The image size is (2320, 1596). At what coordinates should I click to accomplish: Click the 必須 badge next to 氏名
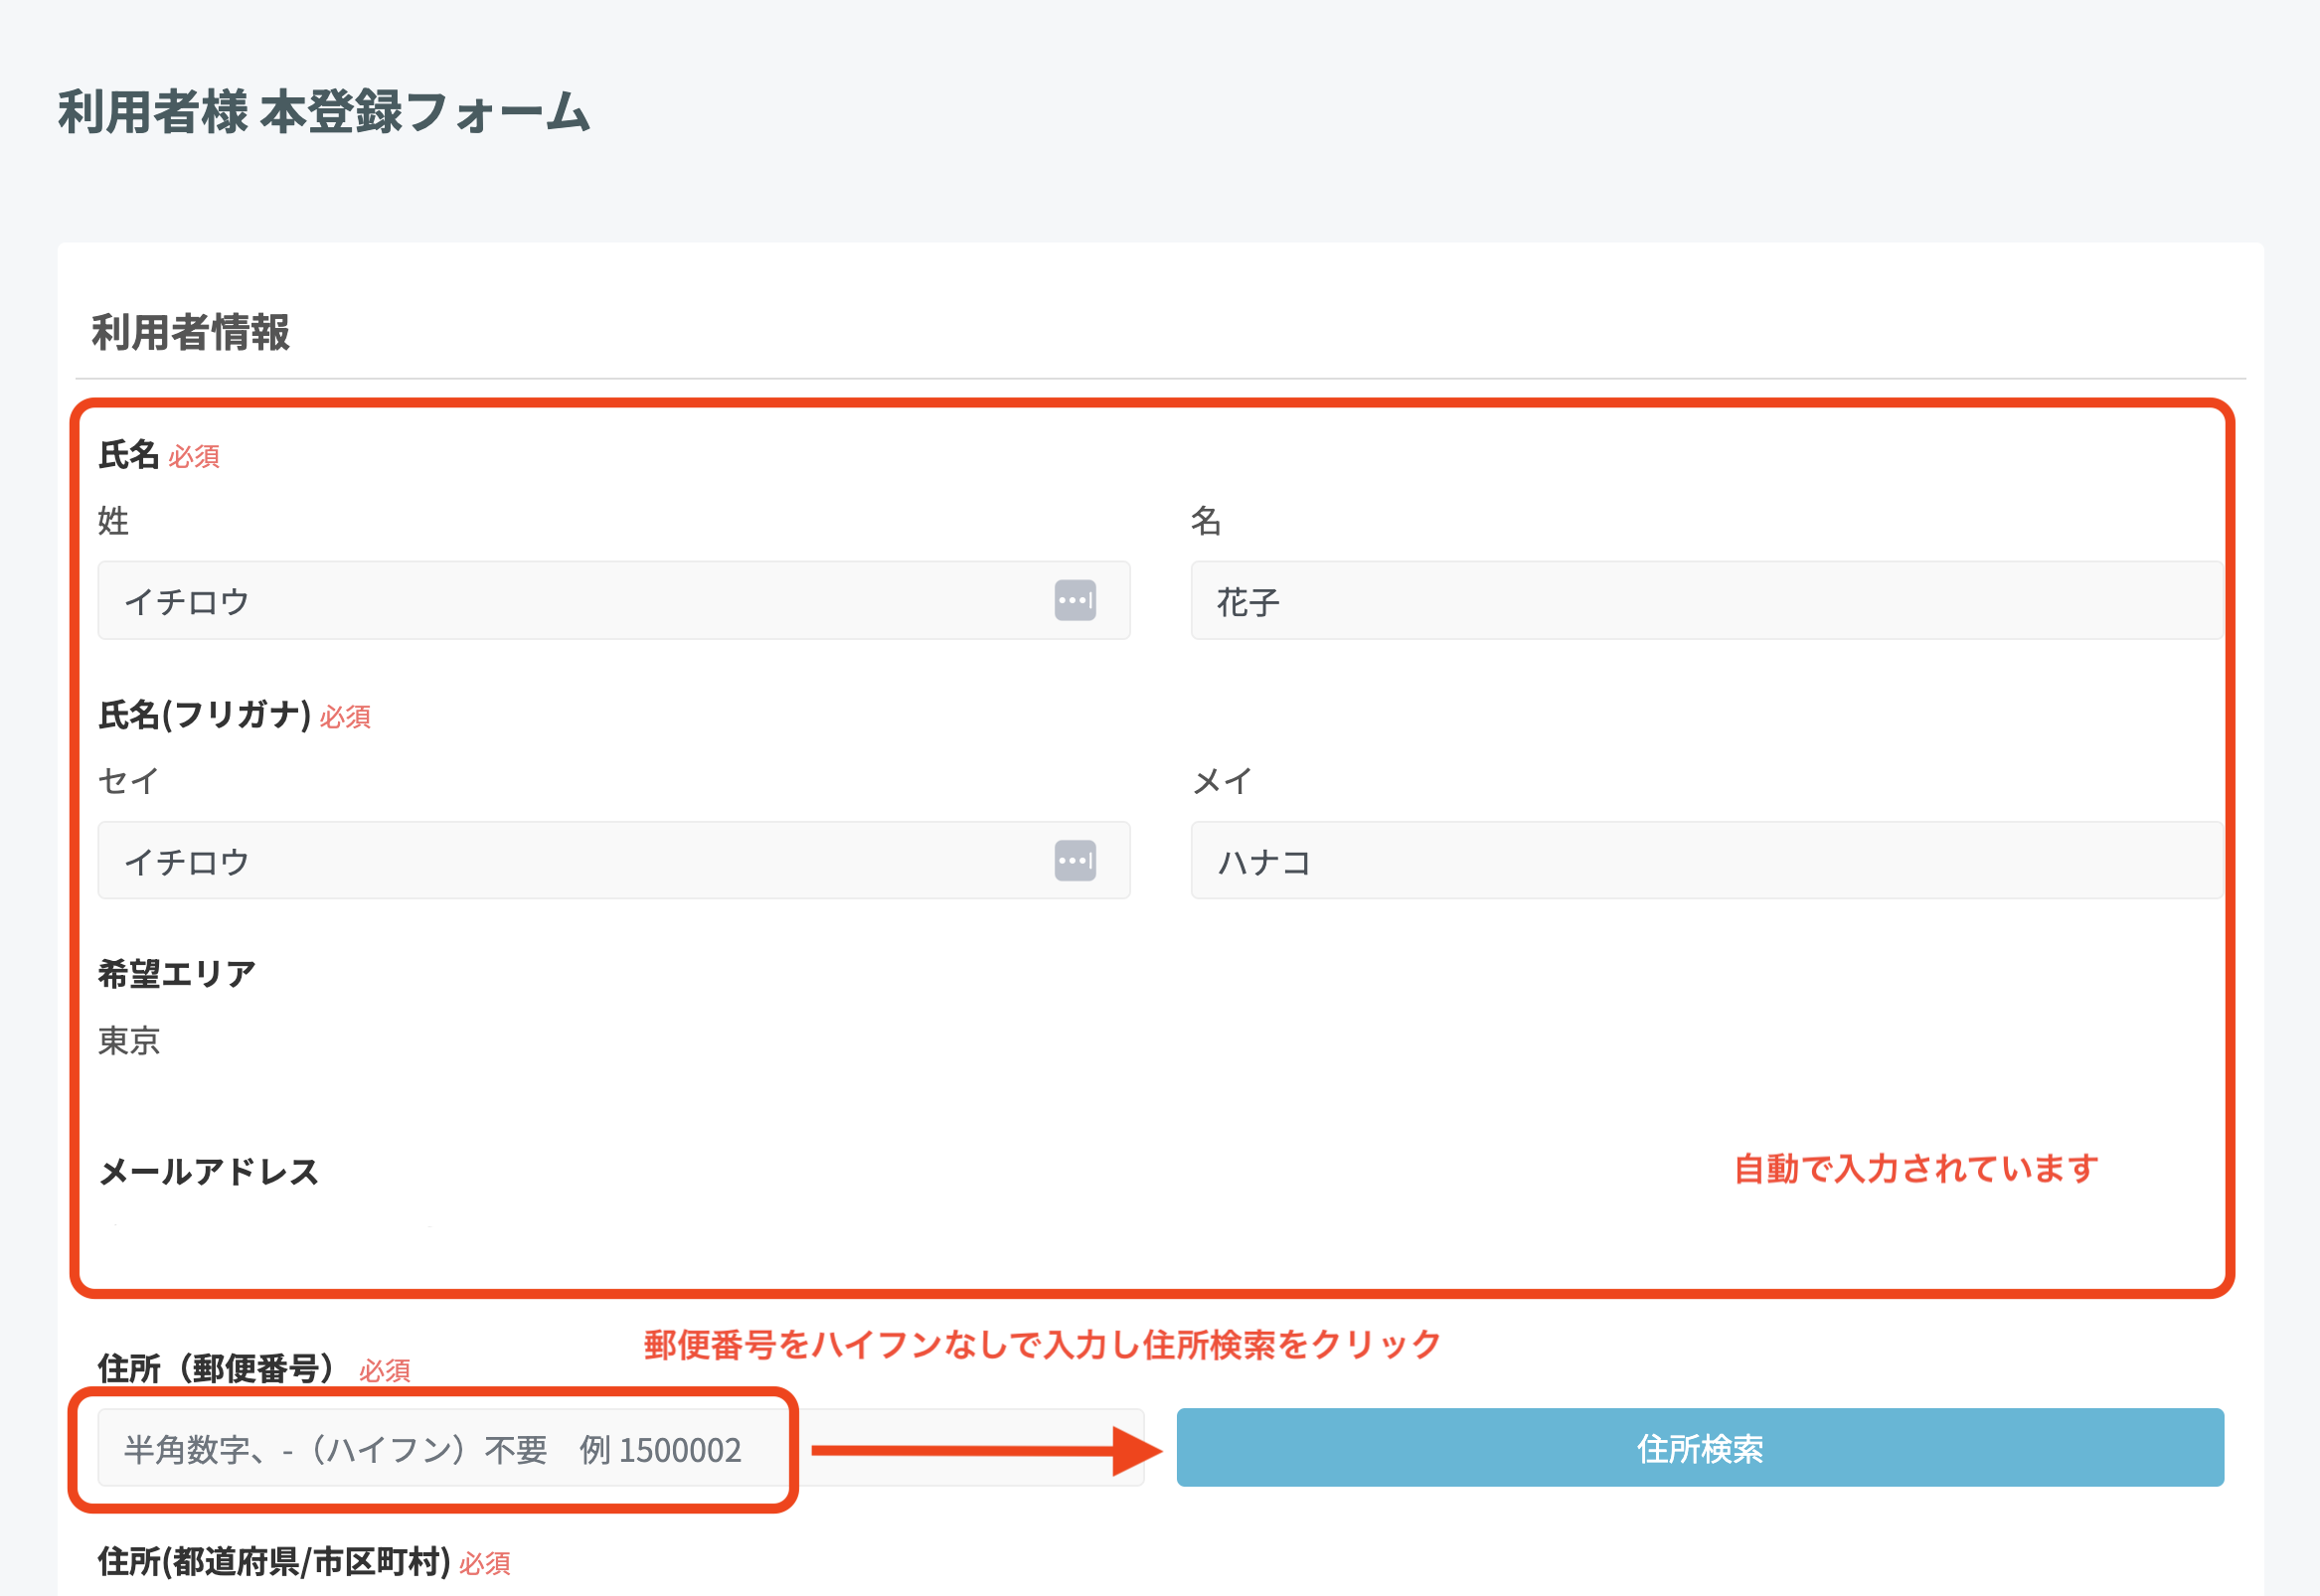point(195,457)
